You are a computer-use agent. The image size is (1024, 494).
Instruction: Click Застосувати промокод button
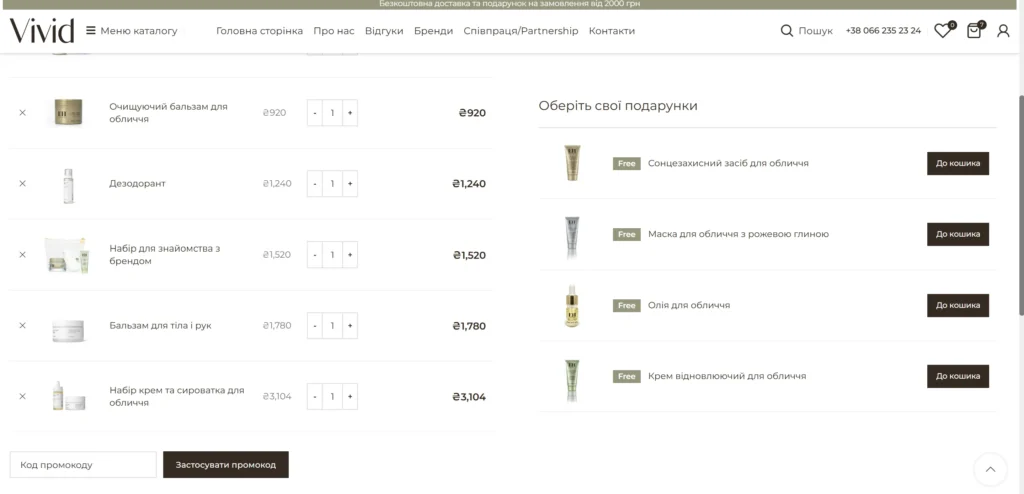225,465
